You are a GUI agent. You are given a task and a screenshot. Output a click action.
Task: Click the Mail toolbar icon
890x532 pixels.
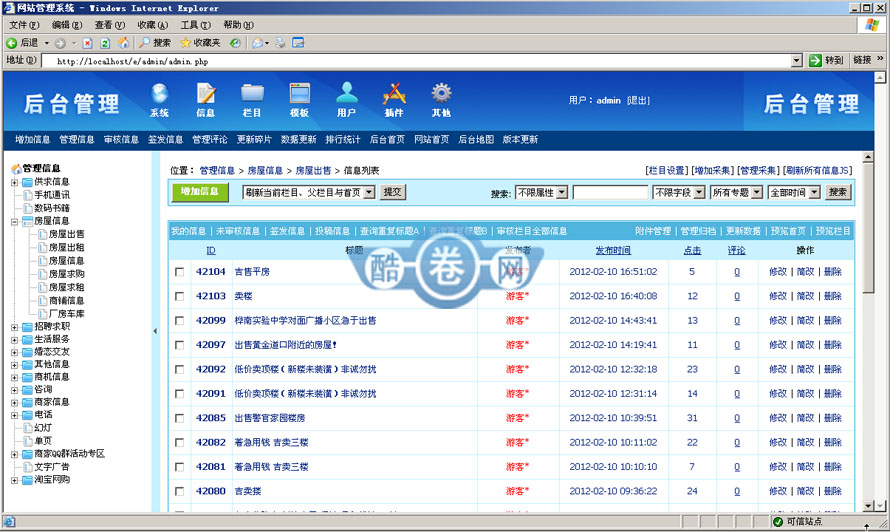pos(258,43)
